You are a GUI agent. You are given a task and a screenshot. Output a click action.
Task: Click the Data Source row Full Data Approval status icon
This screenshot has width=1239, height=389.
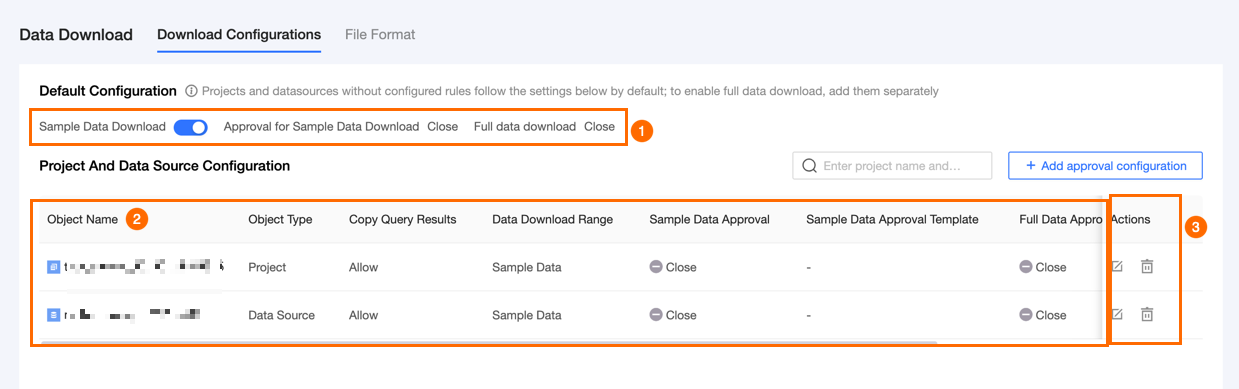click(x=1026, y=315)
